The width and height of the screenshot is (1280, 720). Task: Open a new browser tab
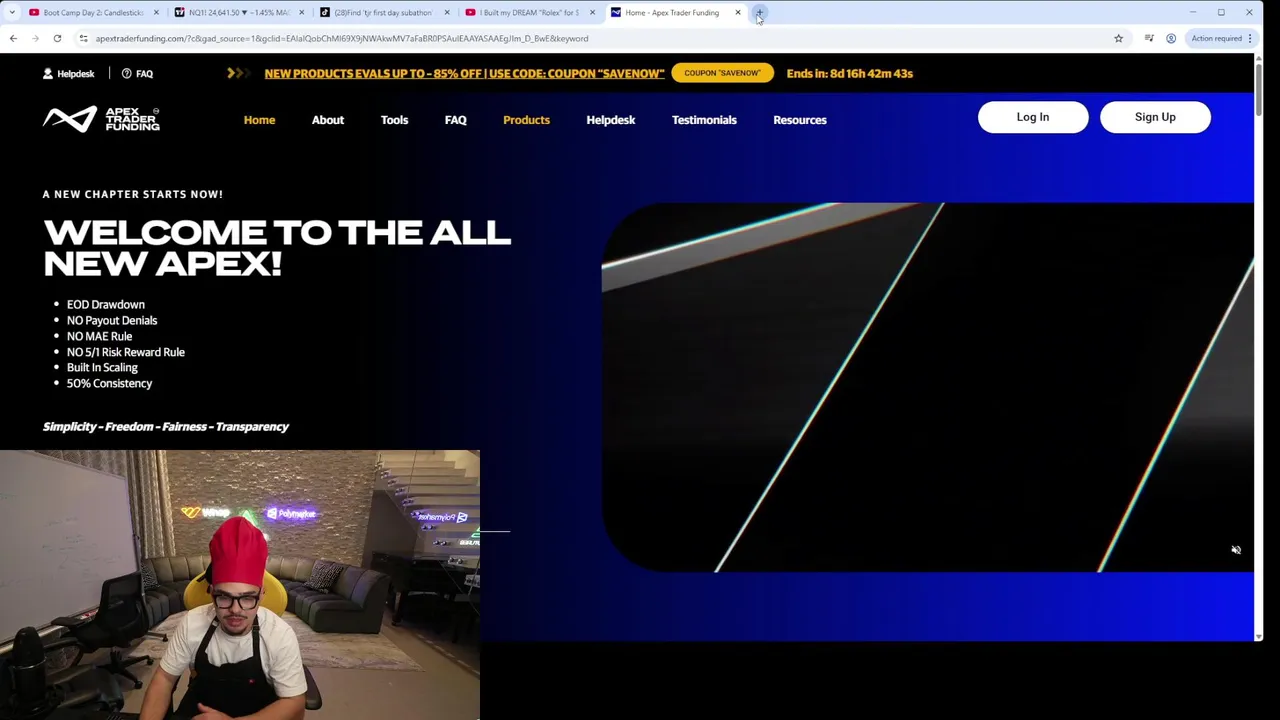[x=759, y=13]
